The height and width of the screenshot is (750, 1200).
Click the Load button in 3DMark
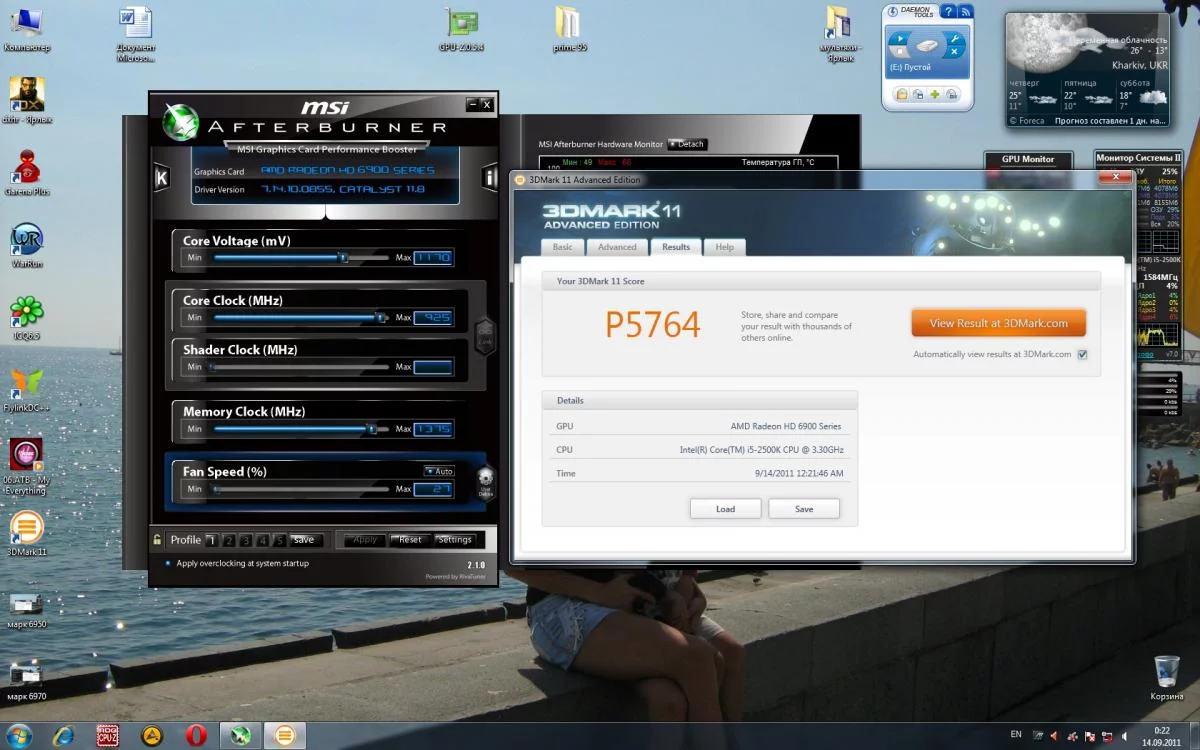tap(725, 509)
